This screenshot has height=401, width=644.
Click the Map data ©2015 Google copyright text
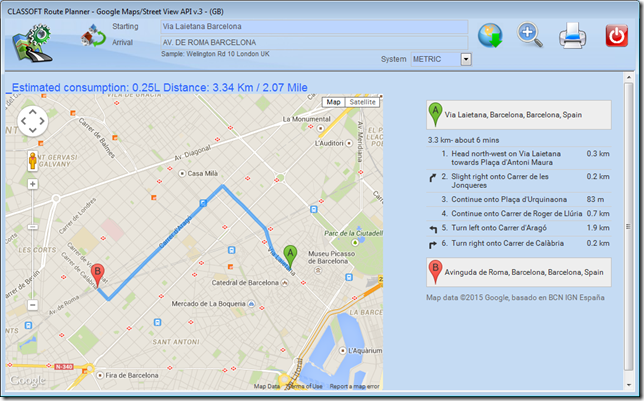515,297
